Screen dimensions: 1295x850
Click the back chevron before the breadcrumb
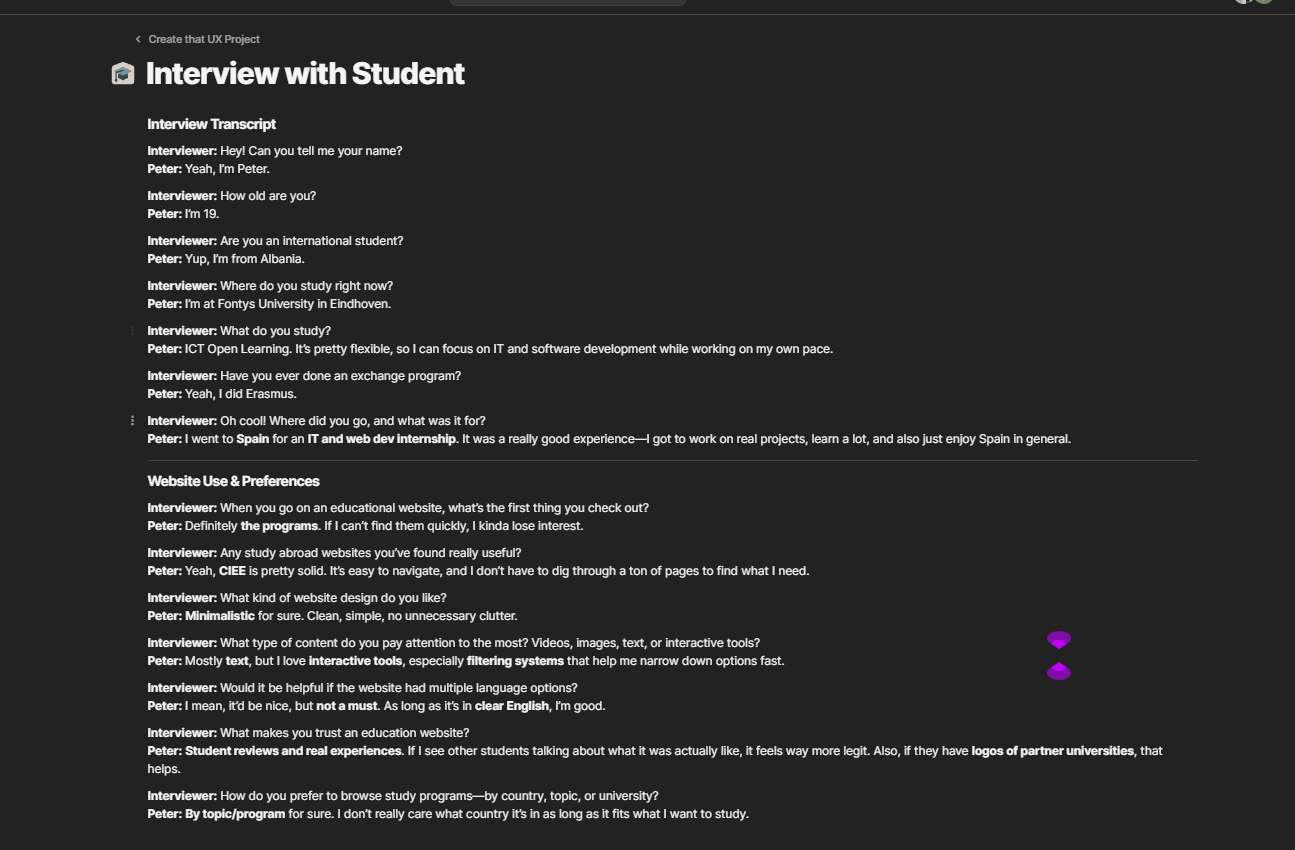tap(136, 39)
